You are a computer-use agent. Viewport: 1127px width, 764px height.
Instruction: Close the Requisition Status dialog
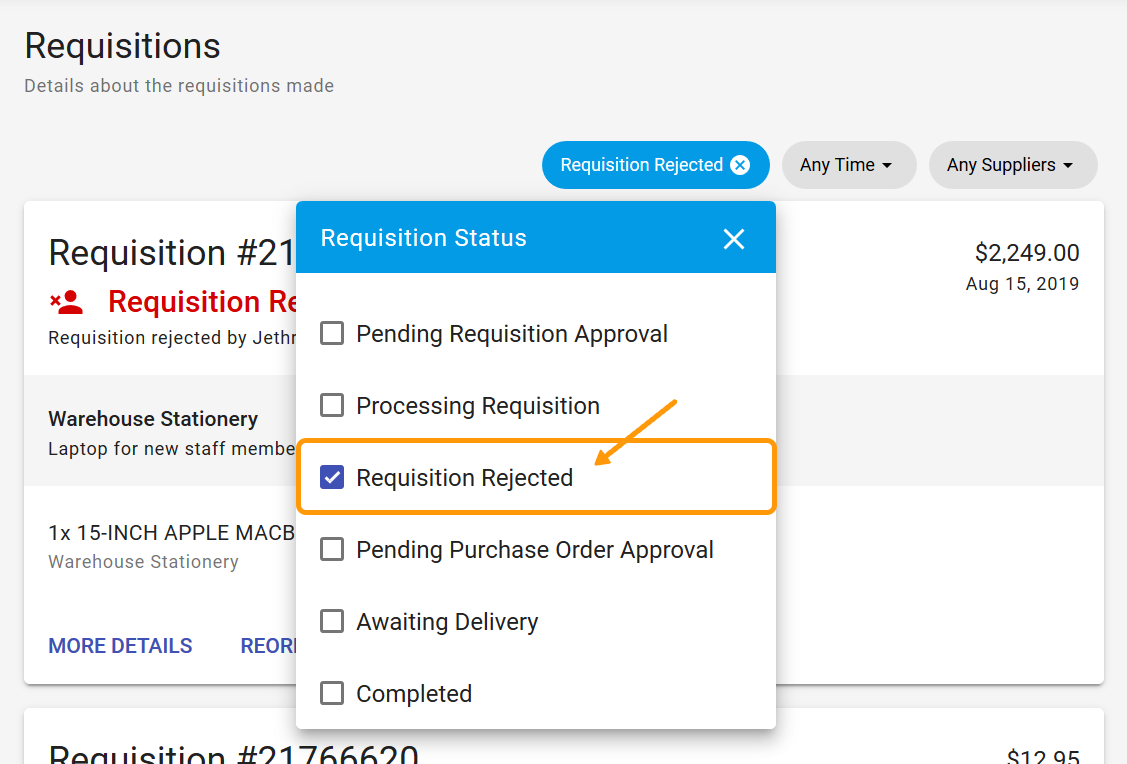point(733,238)
